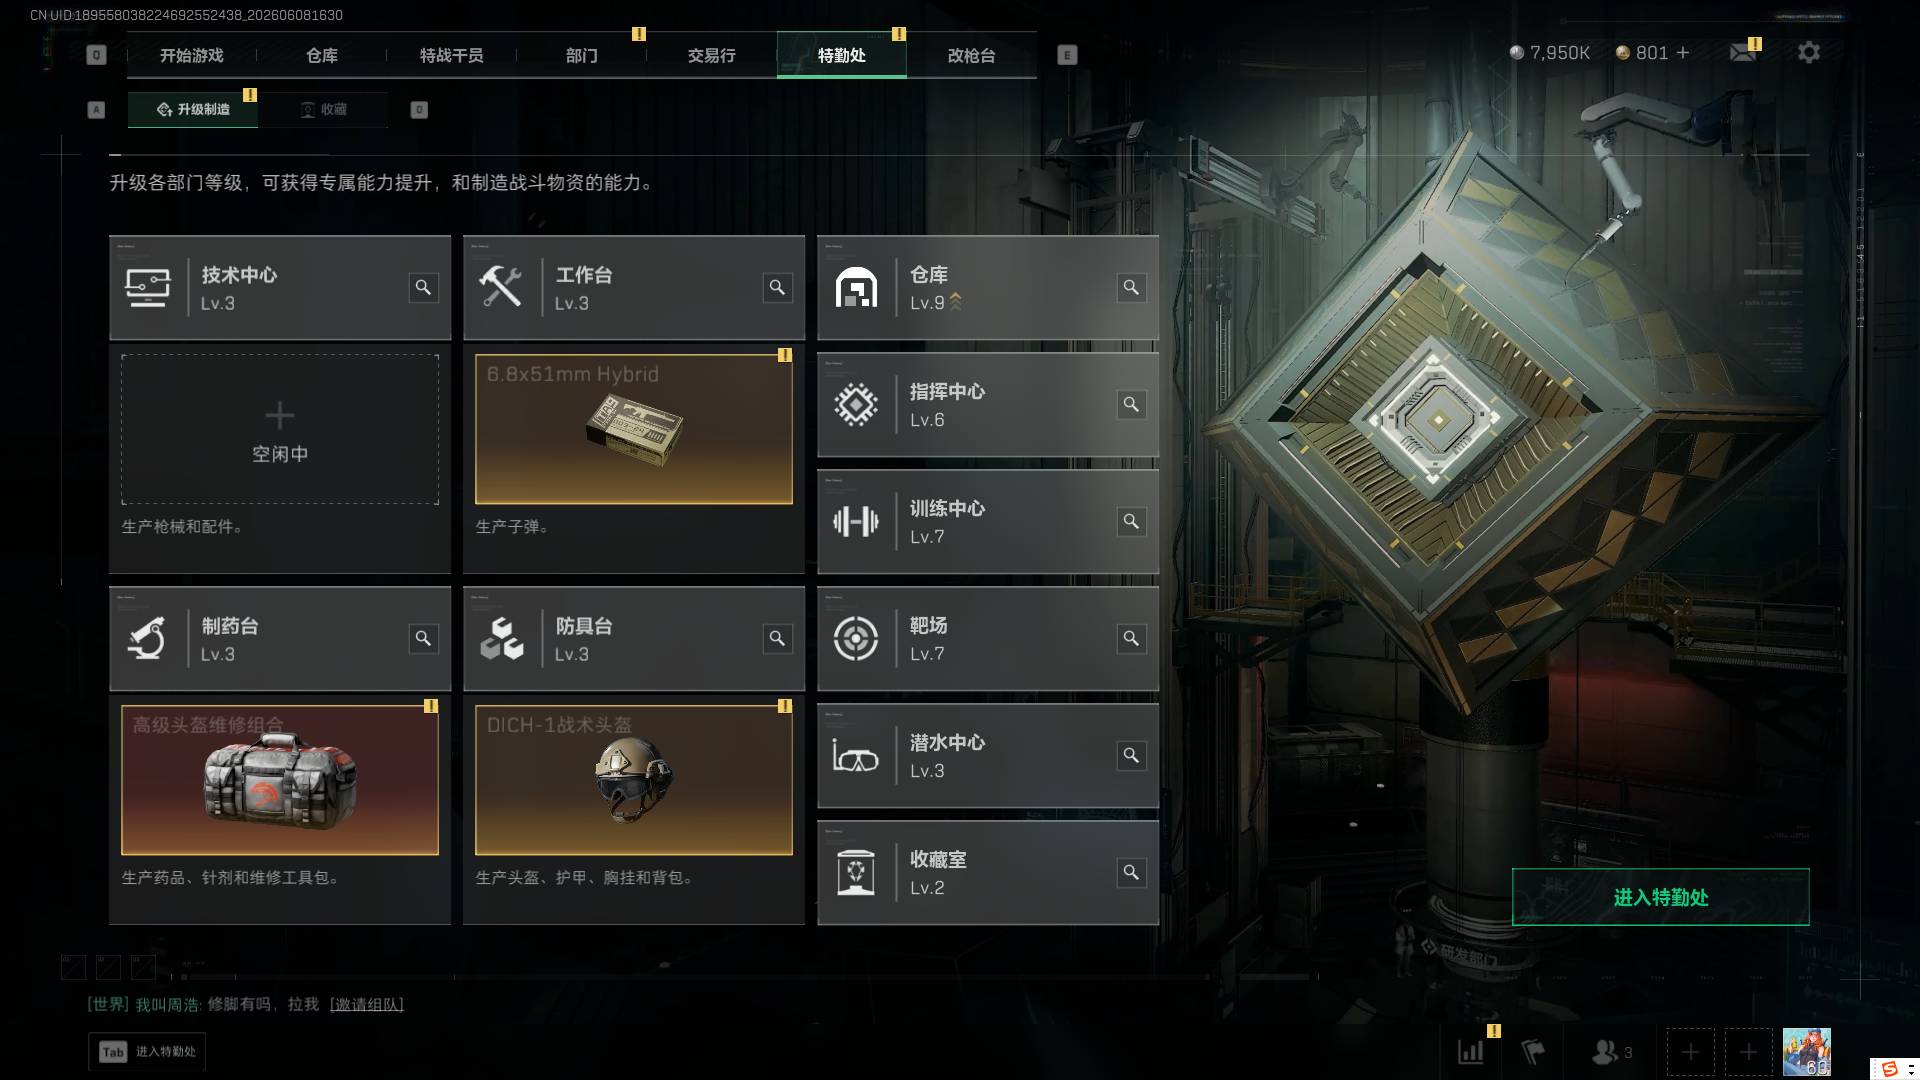Switch to the 交易行 tab
This screenshot has height=1080, width=1920.
click(x=711, y=55)
